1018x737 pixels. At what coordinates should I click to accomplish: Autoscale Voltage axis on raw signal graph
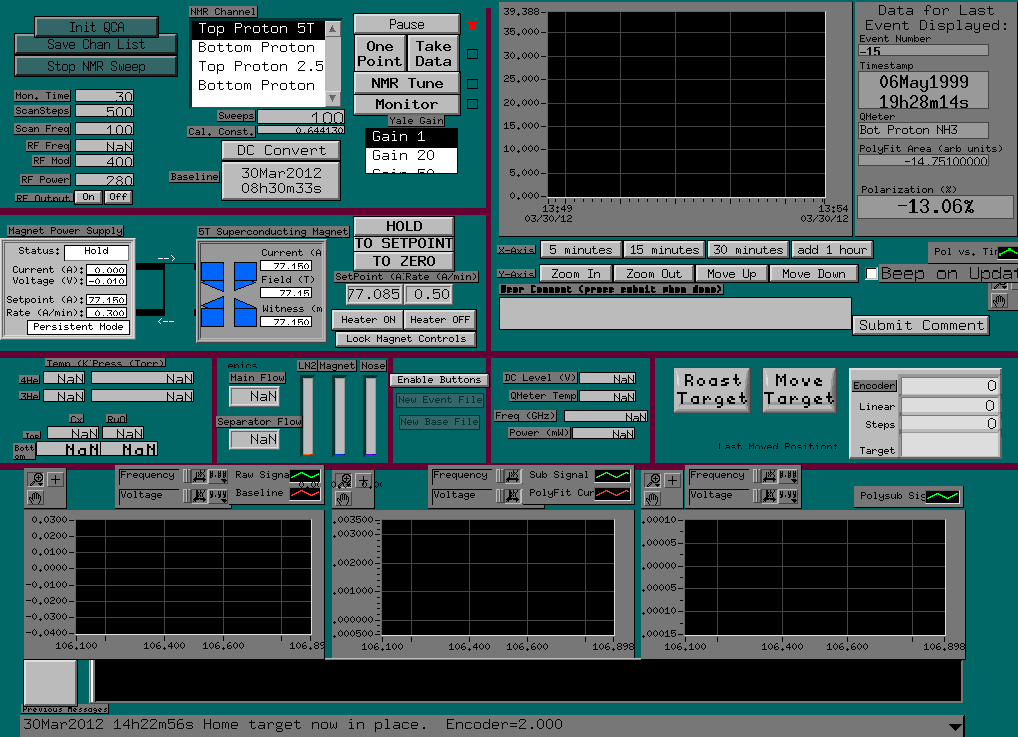(199, 496)
